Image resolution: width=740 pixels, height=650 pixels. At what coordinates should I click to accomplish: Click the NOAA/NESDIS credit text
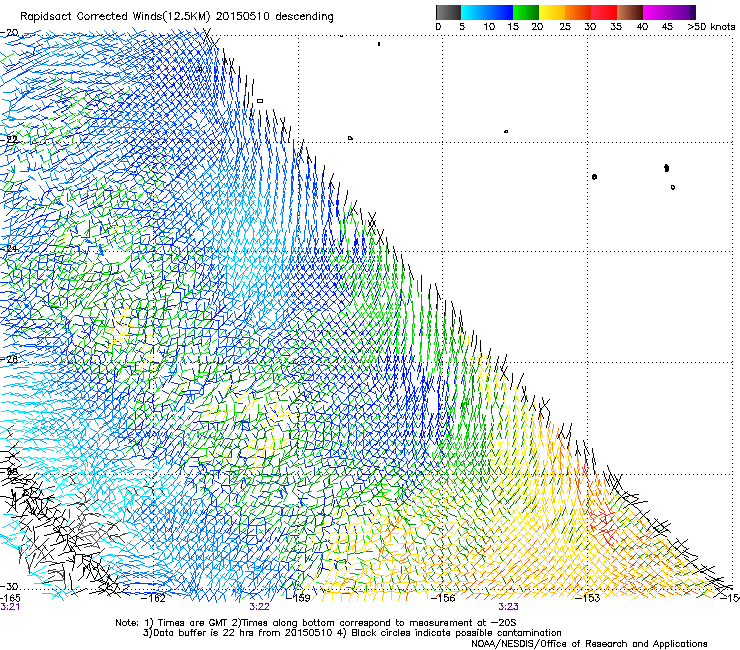pyautogui.click(x=589, y=644)
